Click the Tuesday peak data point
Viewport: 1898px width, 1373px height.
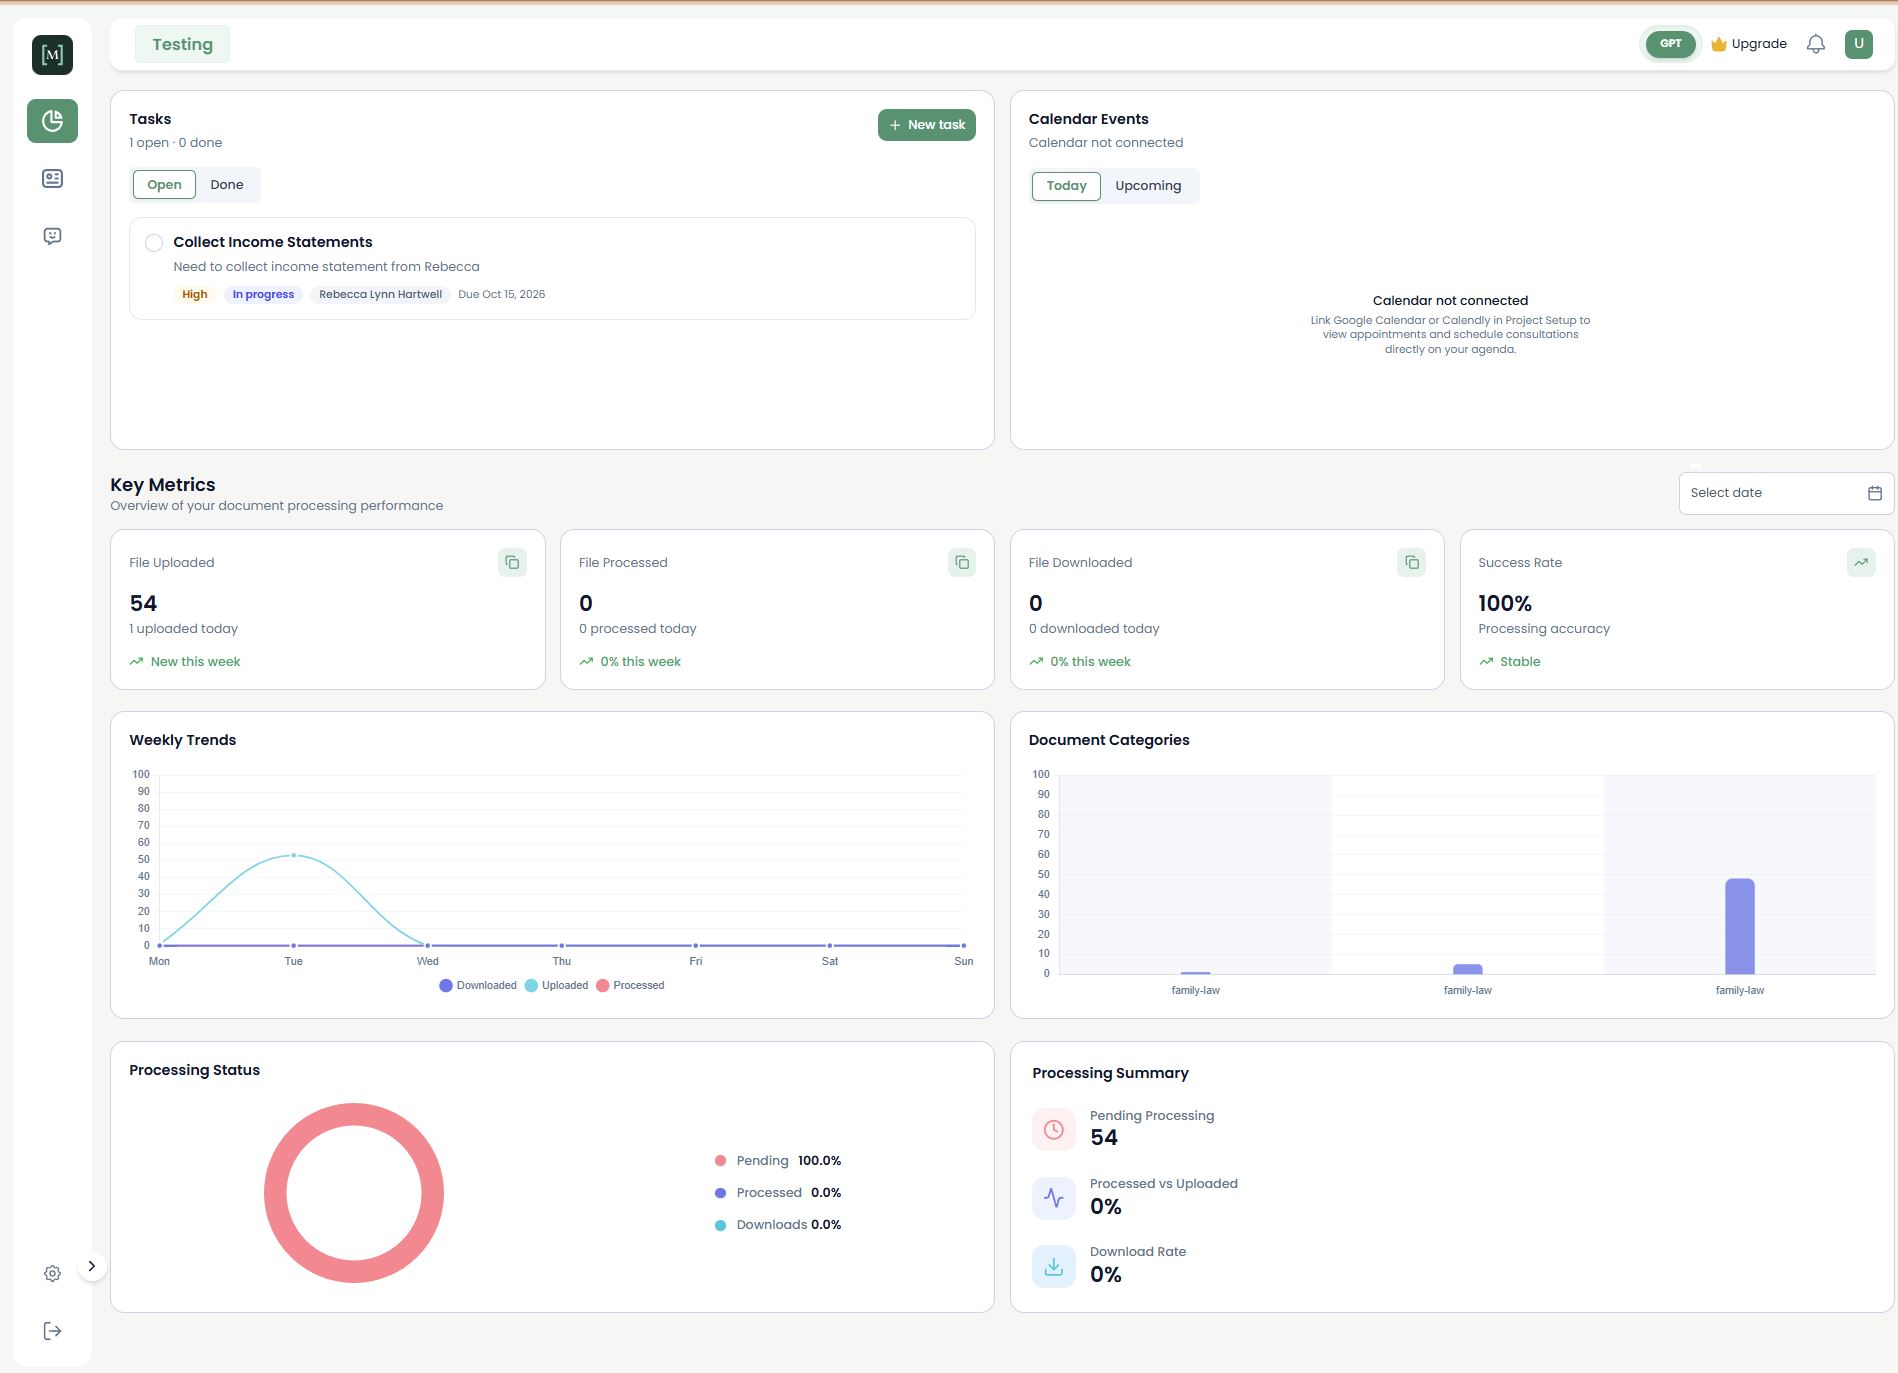[293, 856]
